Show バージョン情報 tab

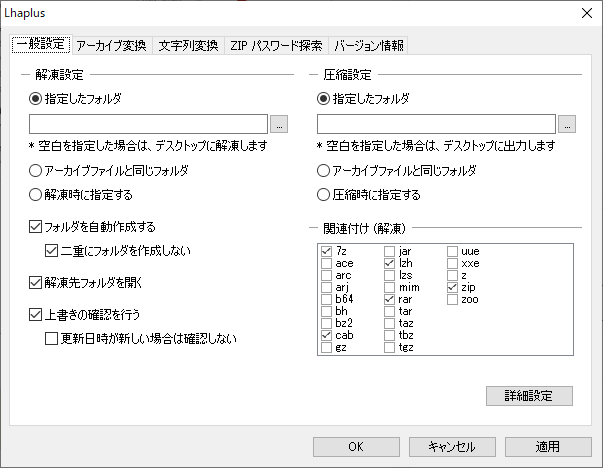tap(368, 45)
